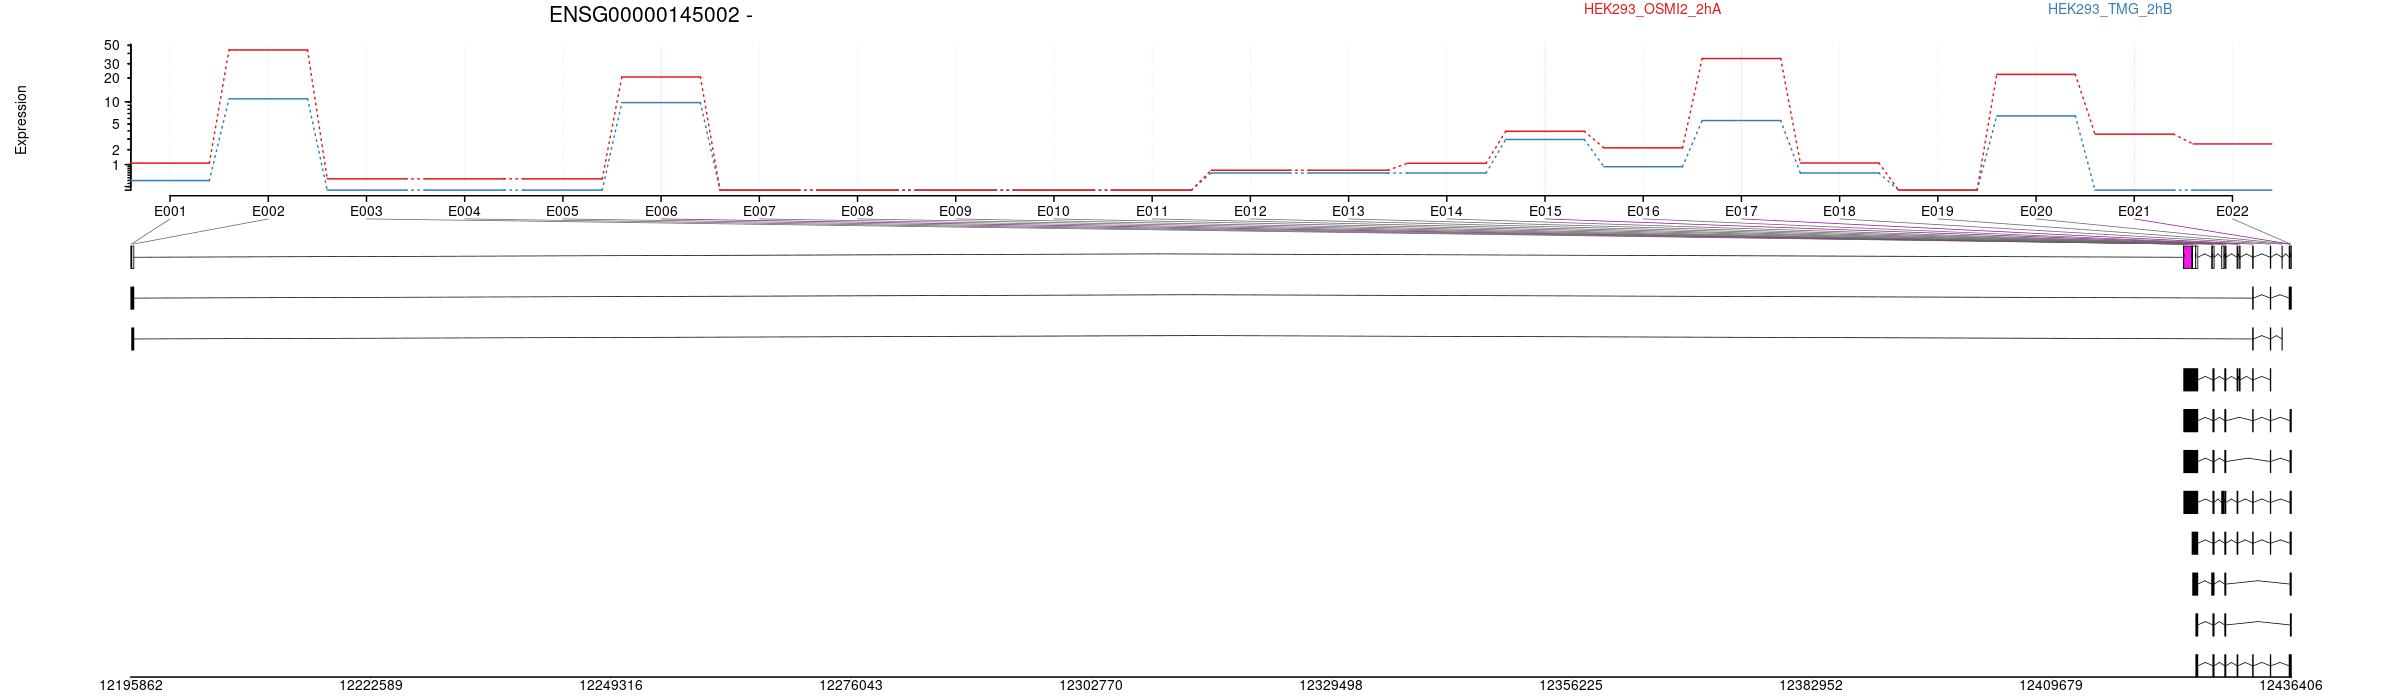The width and height of the screenshot is (2400, 700).
Task: Click exon label E002
Action: [x=268, y=211]
